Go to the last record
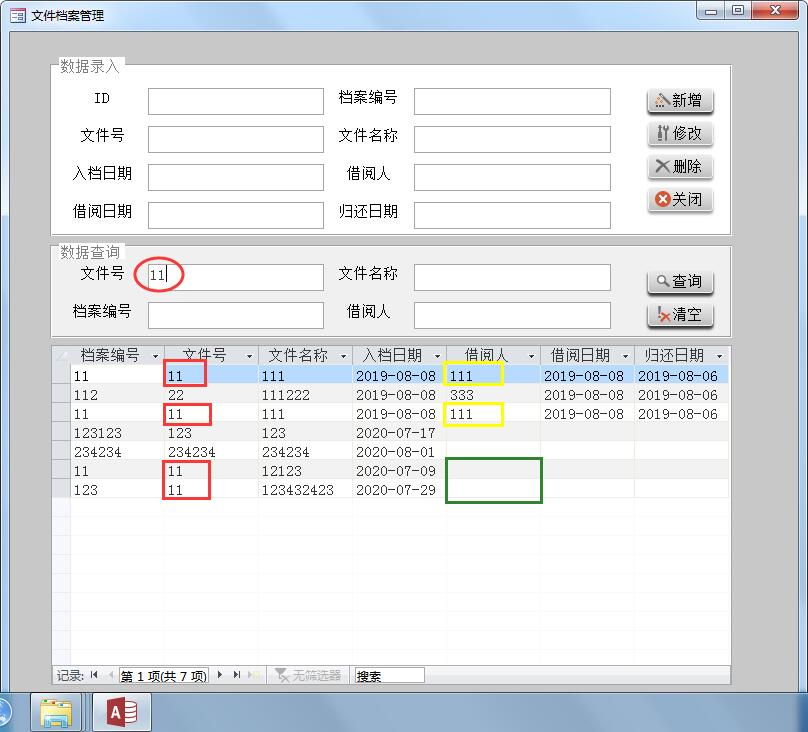 (x=237, y=675)
